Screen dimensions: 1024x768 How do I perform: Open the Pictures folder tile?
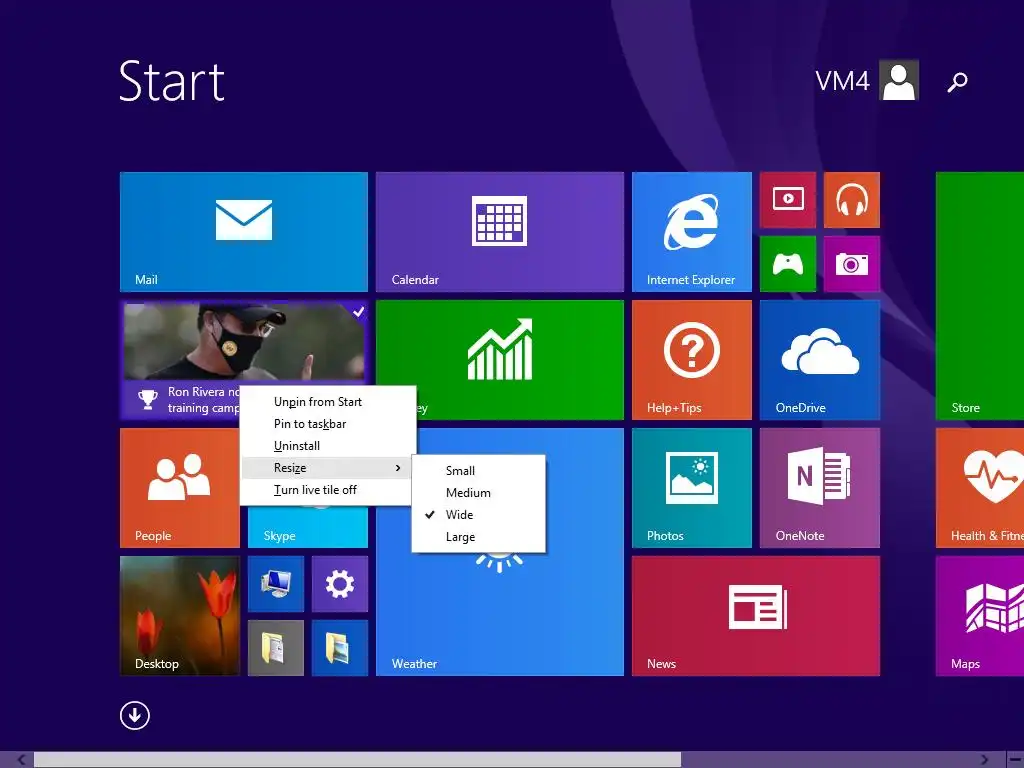point(340,648)
